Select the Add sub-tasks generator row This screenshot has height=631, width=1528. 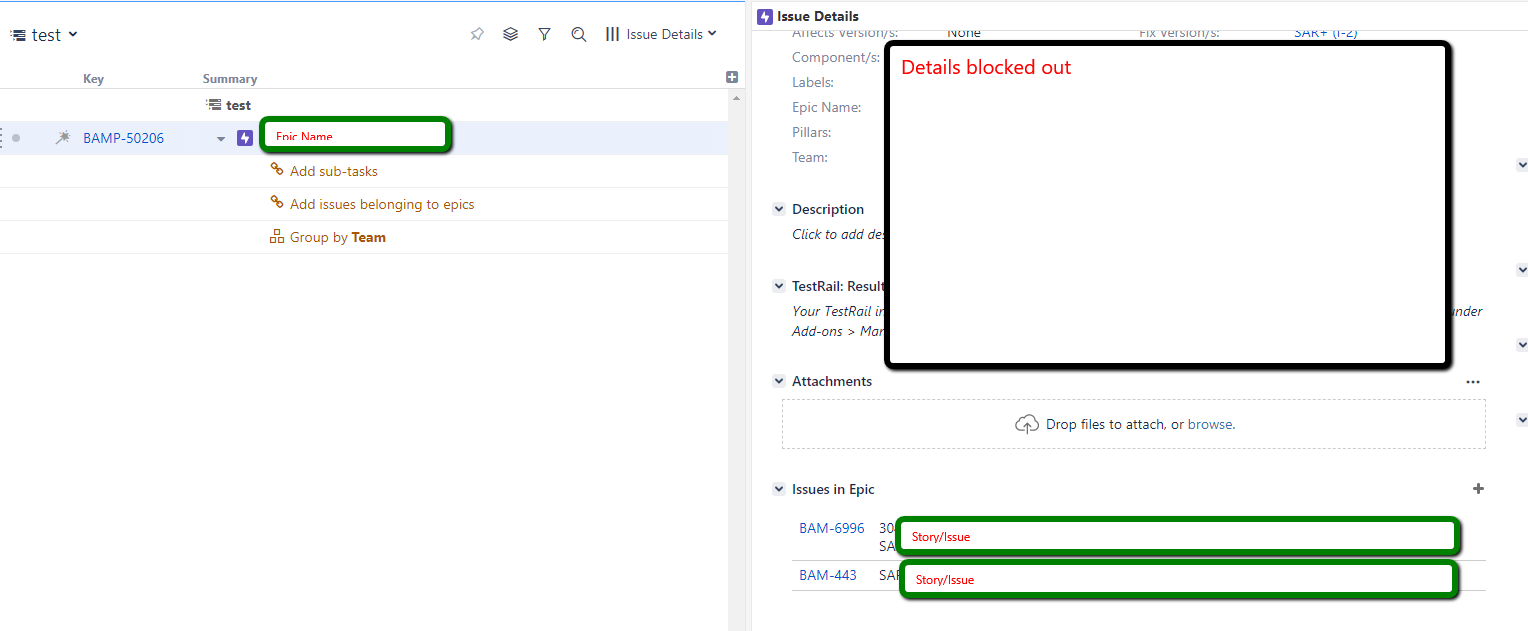[364, 171]
